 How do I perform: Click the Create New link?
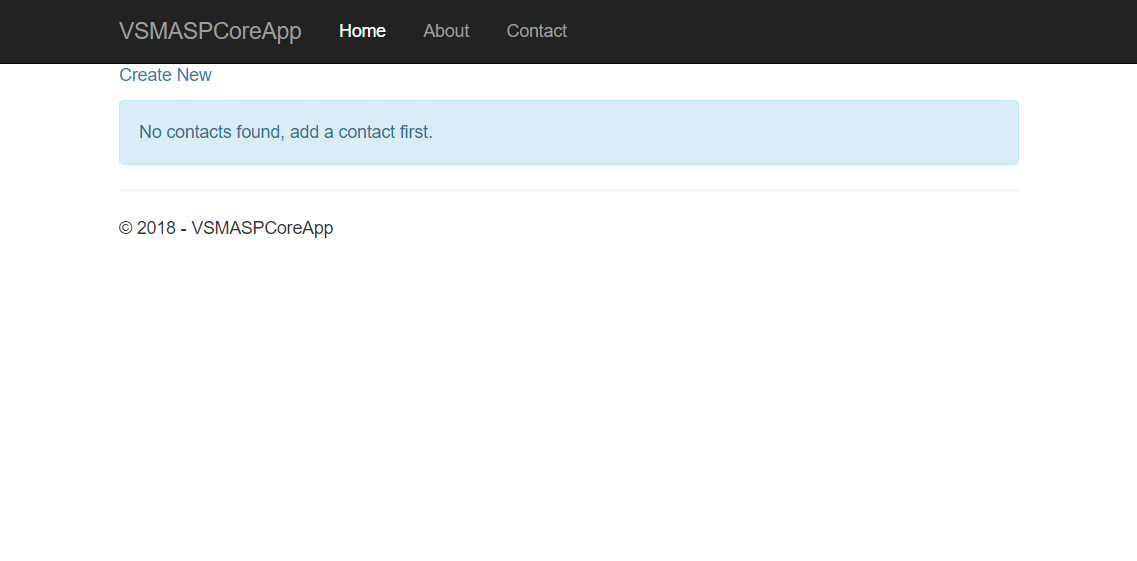pyautogui.click(x=165, y=75)
